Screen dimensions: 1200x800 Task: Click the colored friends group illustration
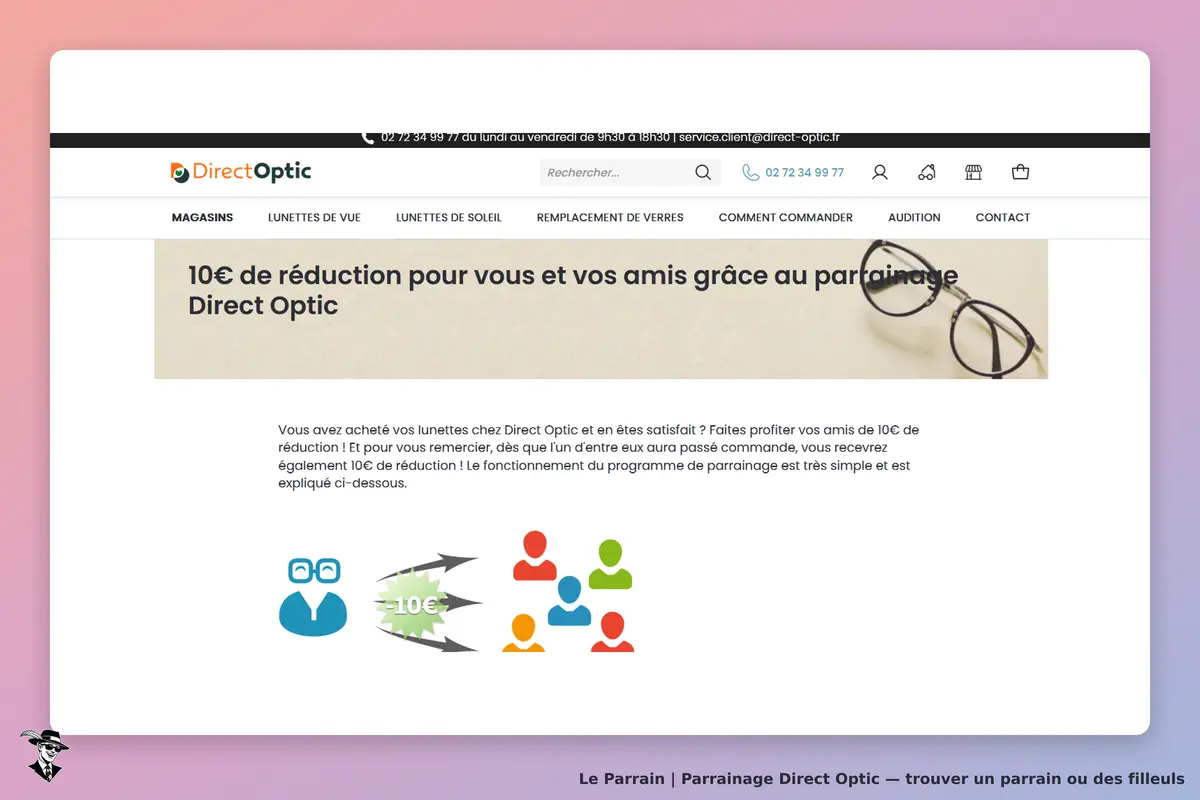(x=568, y=592)
